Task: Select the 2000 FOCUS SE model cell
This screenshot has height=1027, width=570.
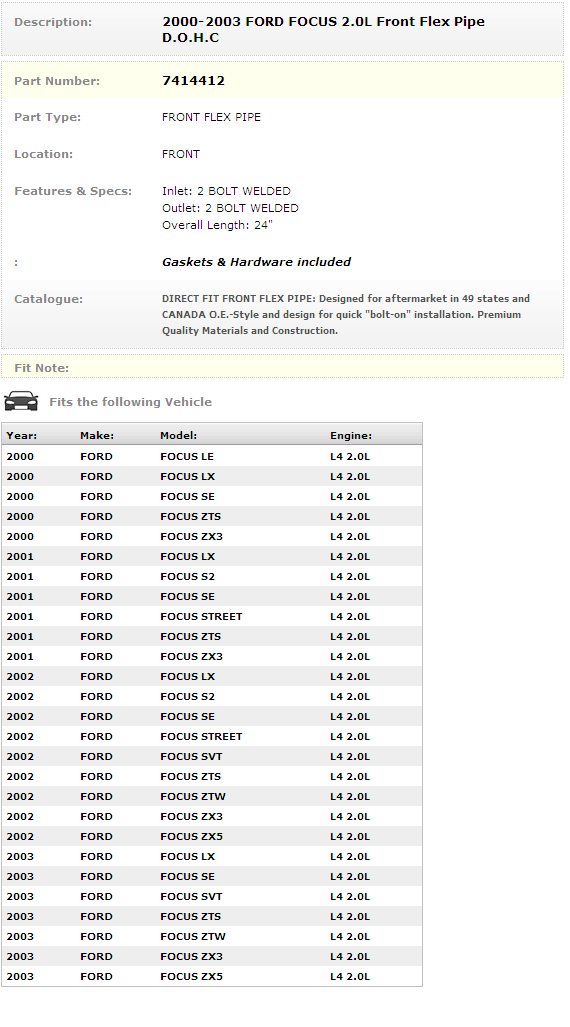Action: (x=187, y=496)
